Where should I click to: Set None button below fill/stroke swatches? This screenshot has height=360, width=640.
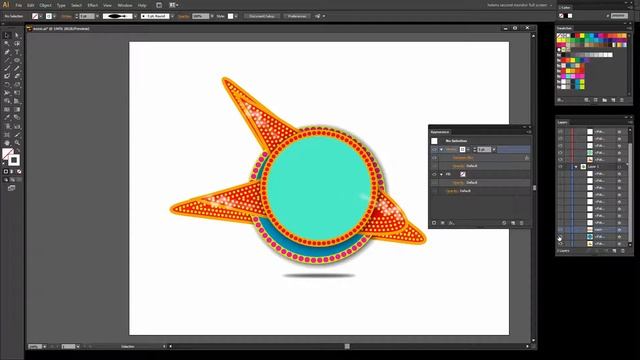tap(19, 172)
